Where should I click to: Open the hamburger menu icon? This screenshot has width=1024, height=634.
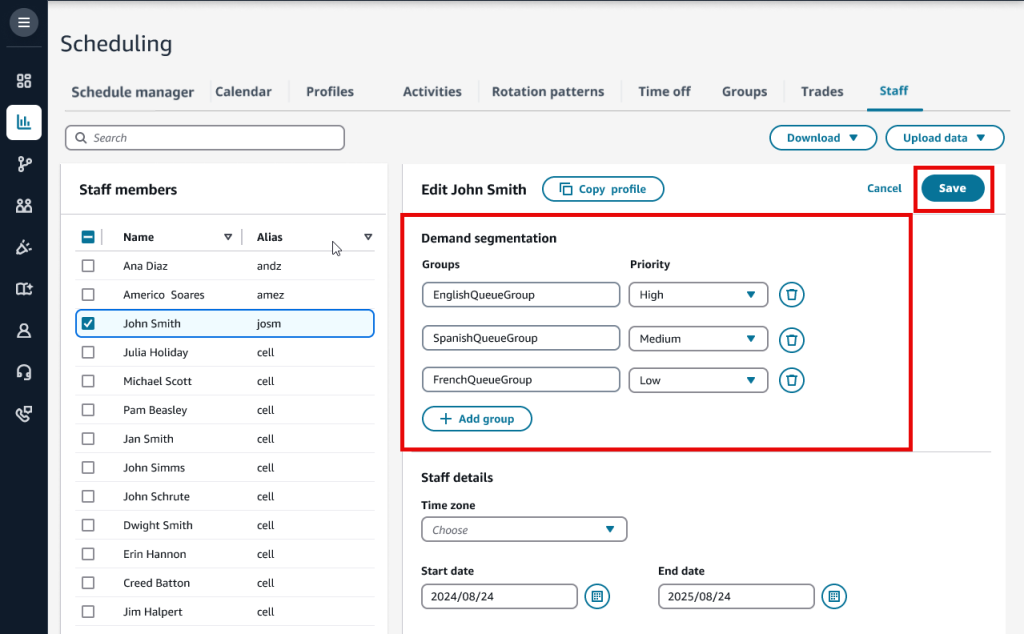(x=24, y=22)
